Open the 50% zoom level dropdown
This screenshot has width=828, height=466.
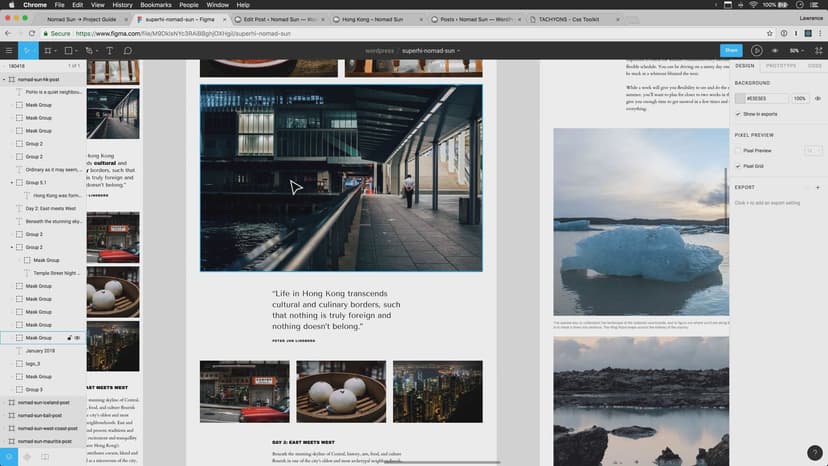pos(797,50)
